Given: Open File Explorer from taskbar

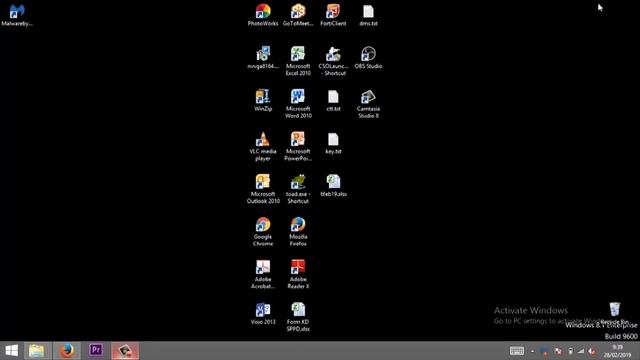Looking at the screenshot, I should click(x=37, y=350).
